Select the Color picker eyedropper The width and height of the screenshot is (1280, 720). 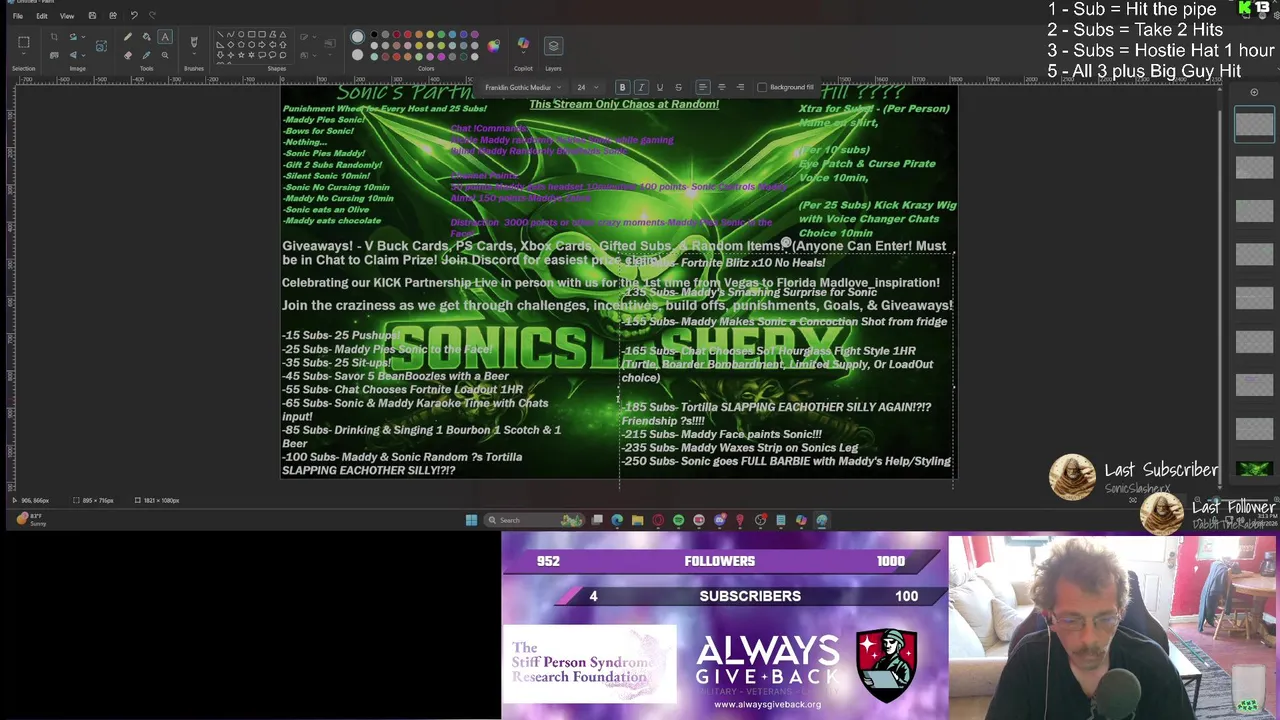pyautogui.click(x=146, y=55)
